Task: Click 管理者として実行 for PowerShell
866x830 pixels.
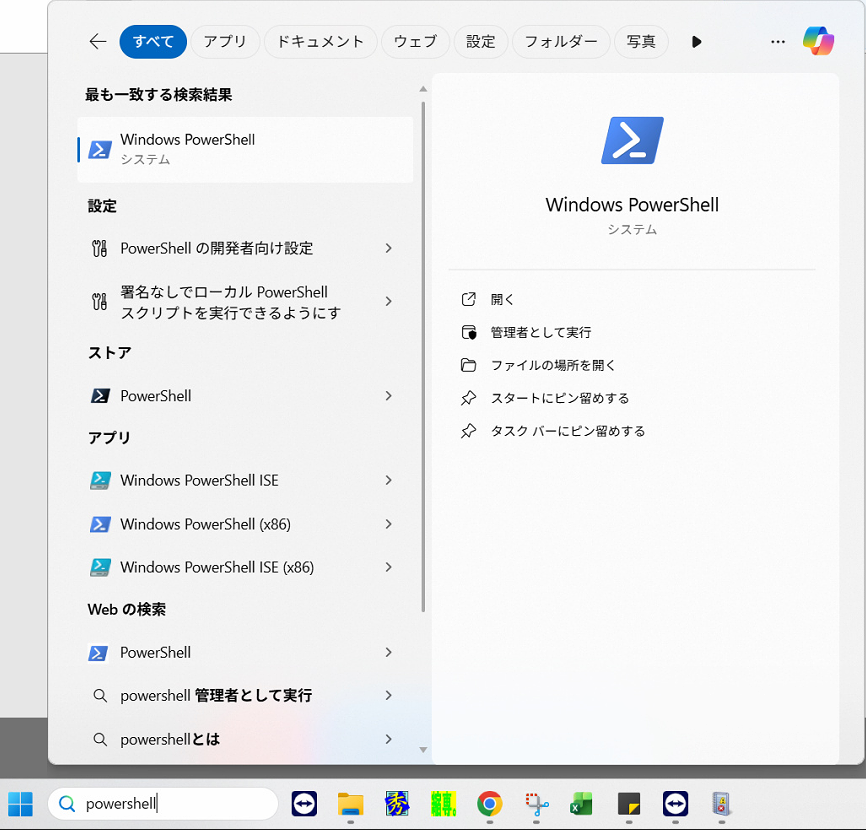Action: pyautogui.click(x=540, y=332)
